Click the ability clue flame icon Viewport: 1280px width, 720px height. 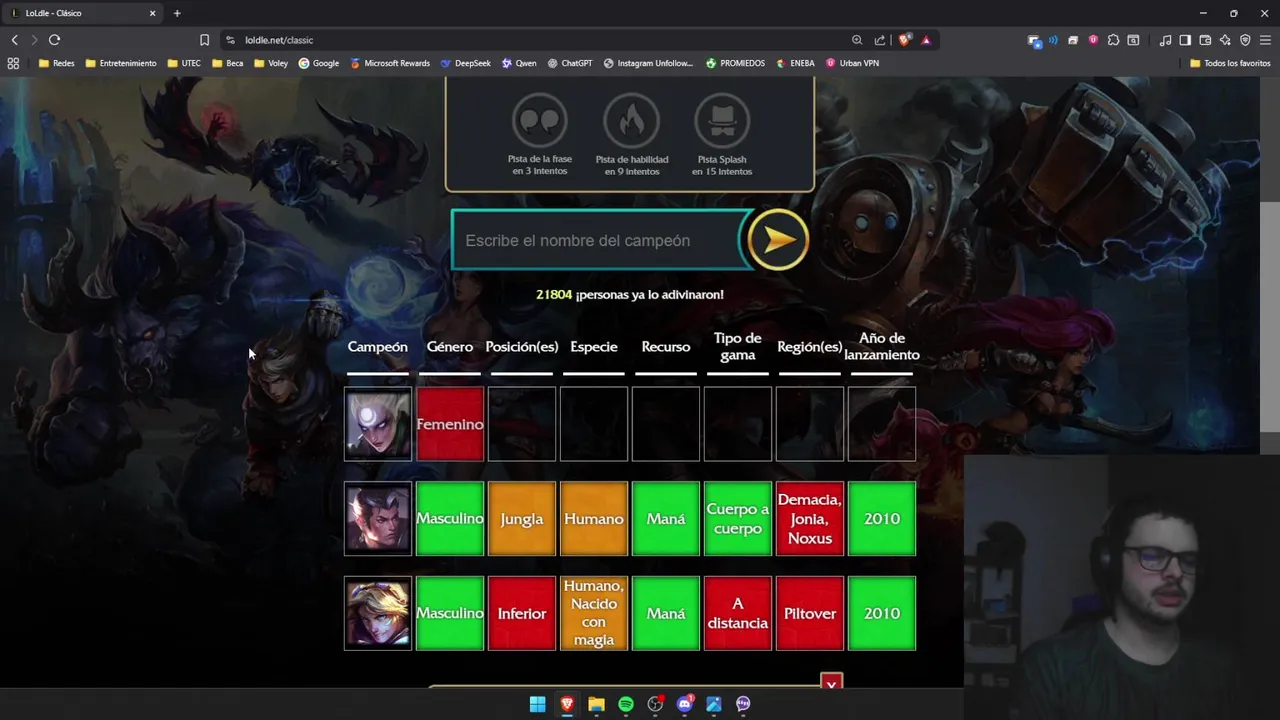pos(631,121)
